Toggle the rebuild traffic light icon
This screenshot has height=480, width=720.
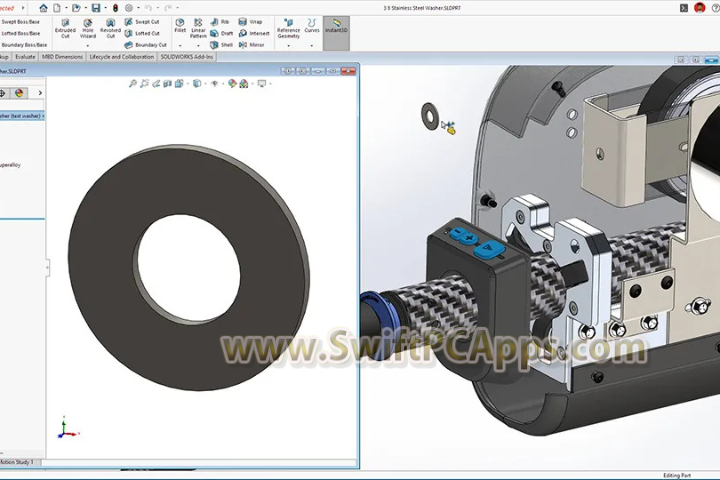pos(113,7)
